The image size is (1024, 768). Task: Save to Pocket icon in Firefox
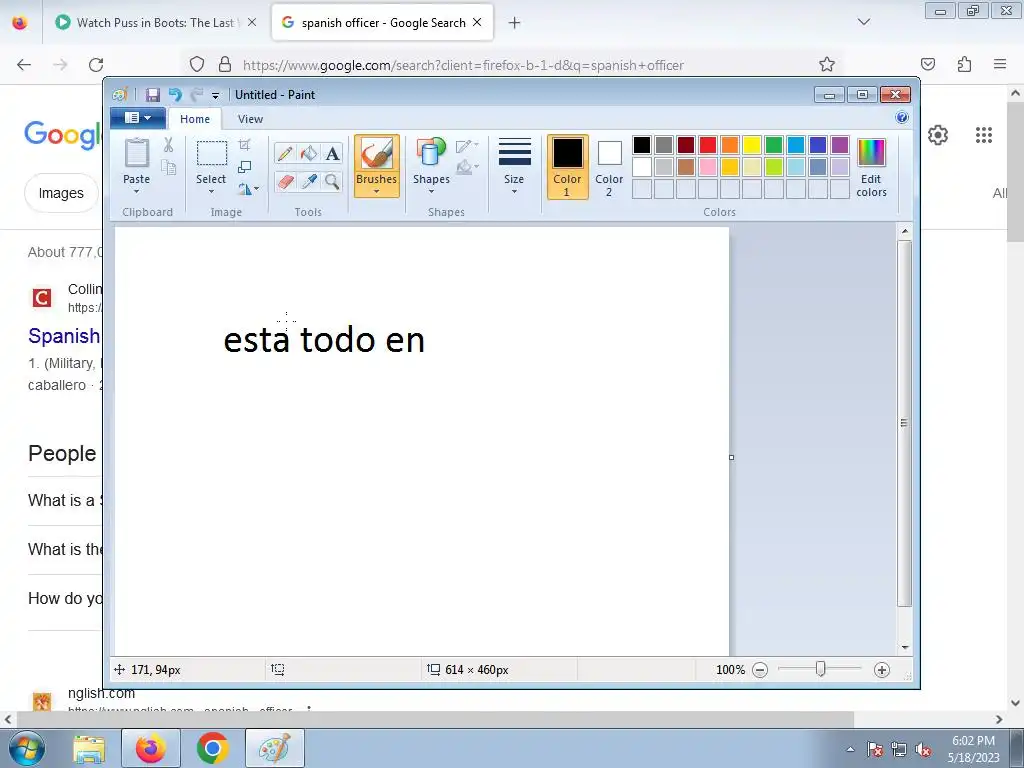point(927,64)
